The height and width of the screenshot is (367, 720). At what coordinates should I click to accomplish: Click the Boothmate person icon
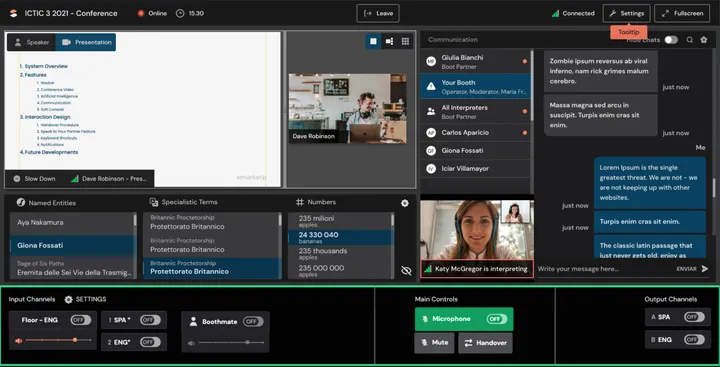point(193,322)
